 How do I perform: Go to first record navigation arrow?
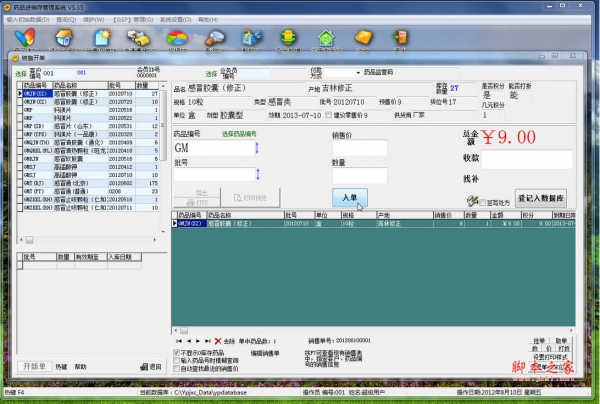click(178, 341)
